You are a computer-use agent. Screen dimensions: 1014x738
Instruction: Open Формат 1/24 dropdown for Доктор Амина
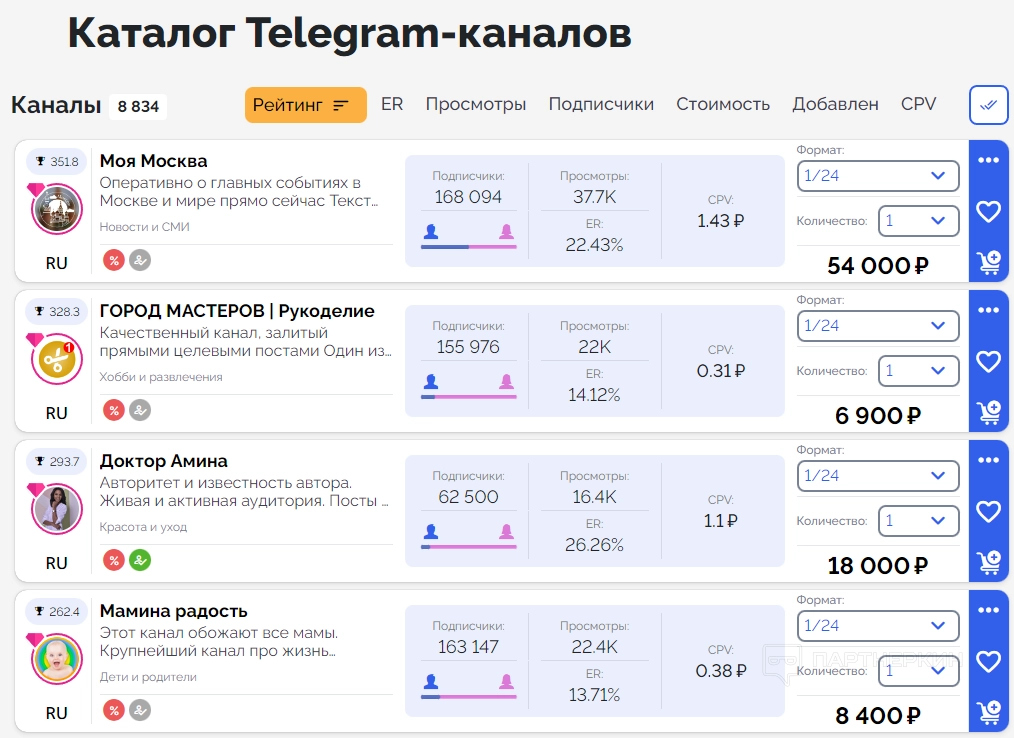(x=878, y=476)
